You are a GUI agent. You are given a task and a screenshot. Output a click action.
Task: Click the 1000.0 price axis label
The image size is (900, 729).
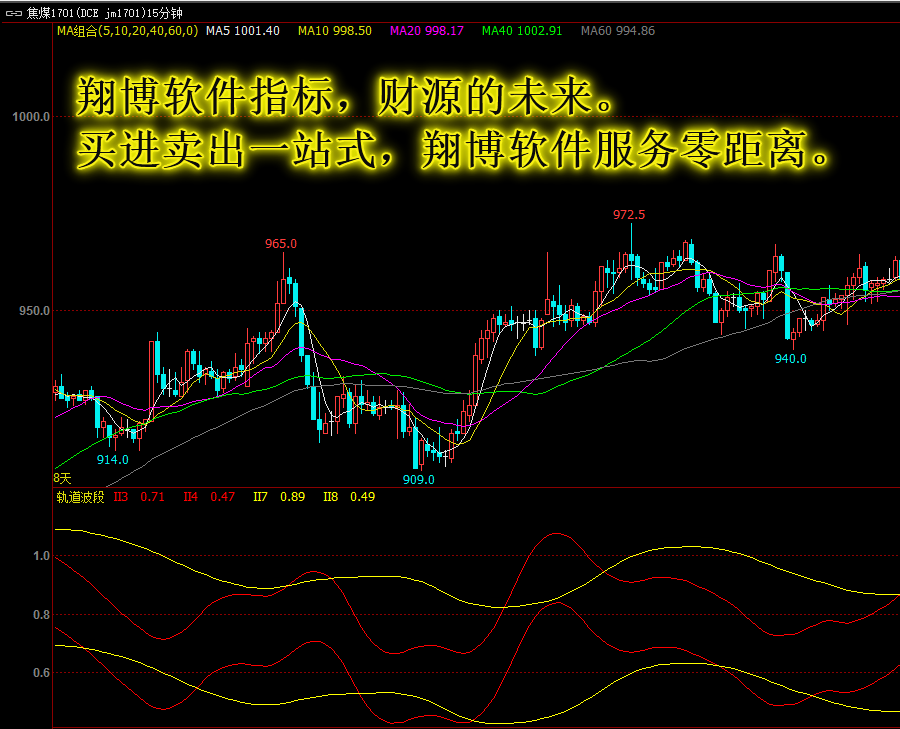click(31, 117)
